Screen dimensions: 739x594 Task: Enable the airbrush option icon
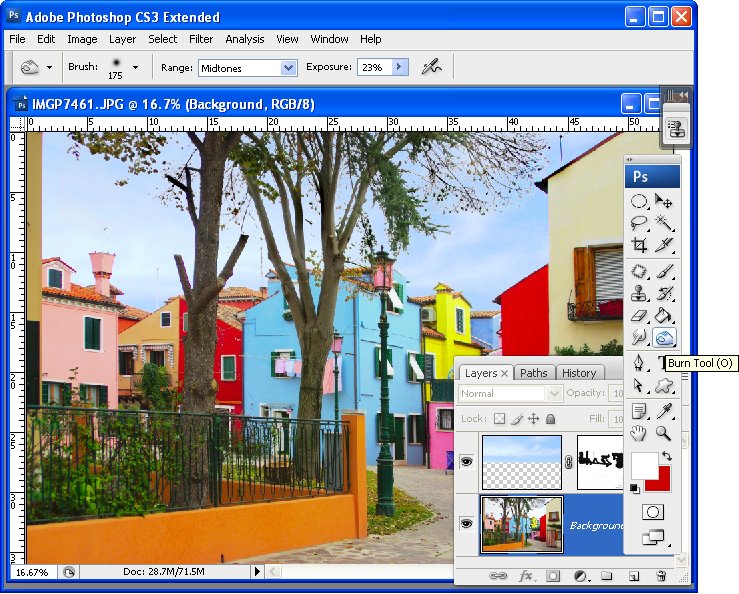click(x=431, y=67)
